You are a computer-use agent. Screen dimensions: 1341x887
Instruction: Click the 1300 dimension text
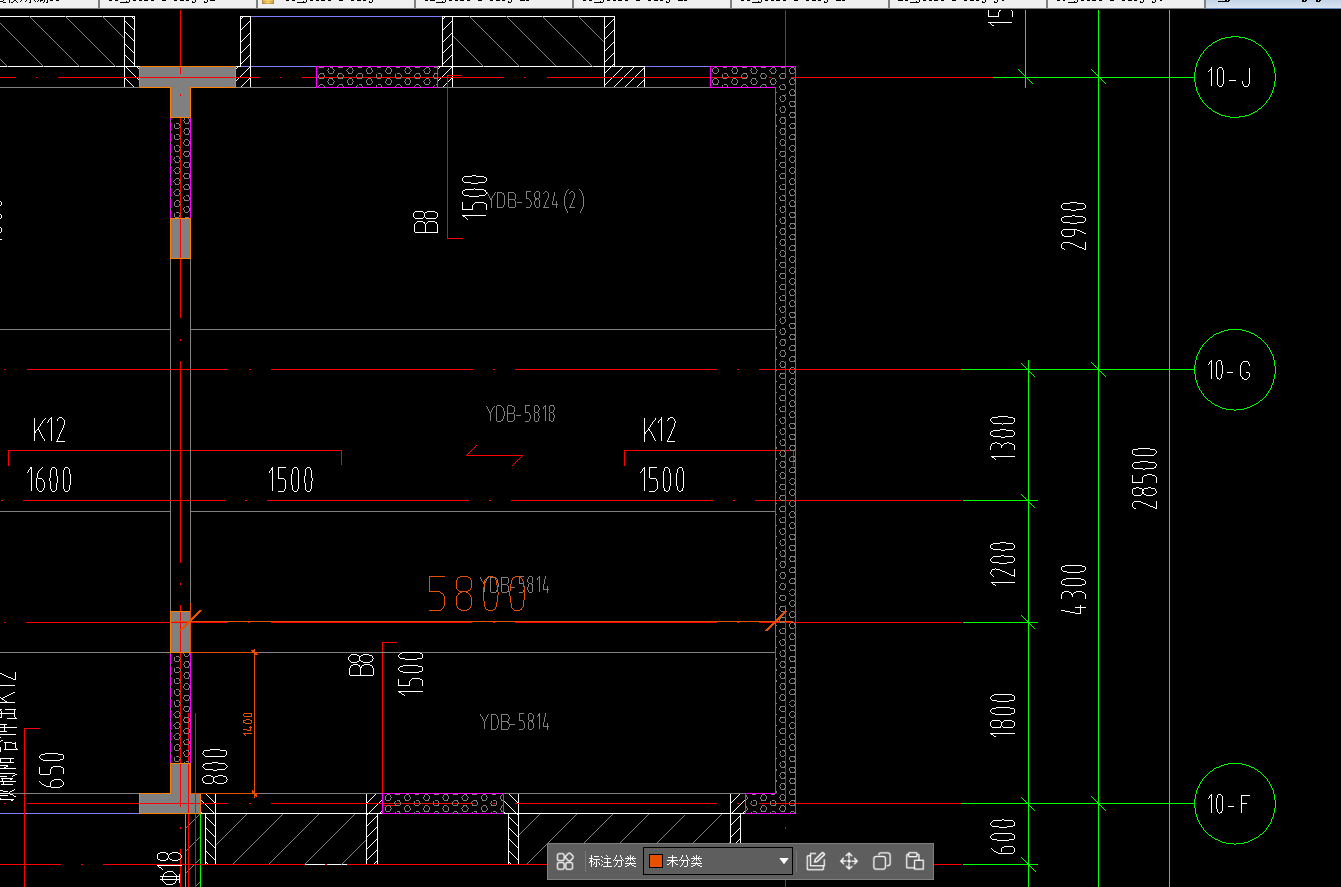[1005, 437]
